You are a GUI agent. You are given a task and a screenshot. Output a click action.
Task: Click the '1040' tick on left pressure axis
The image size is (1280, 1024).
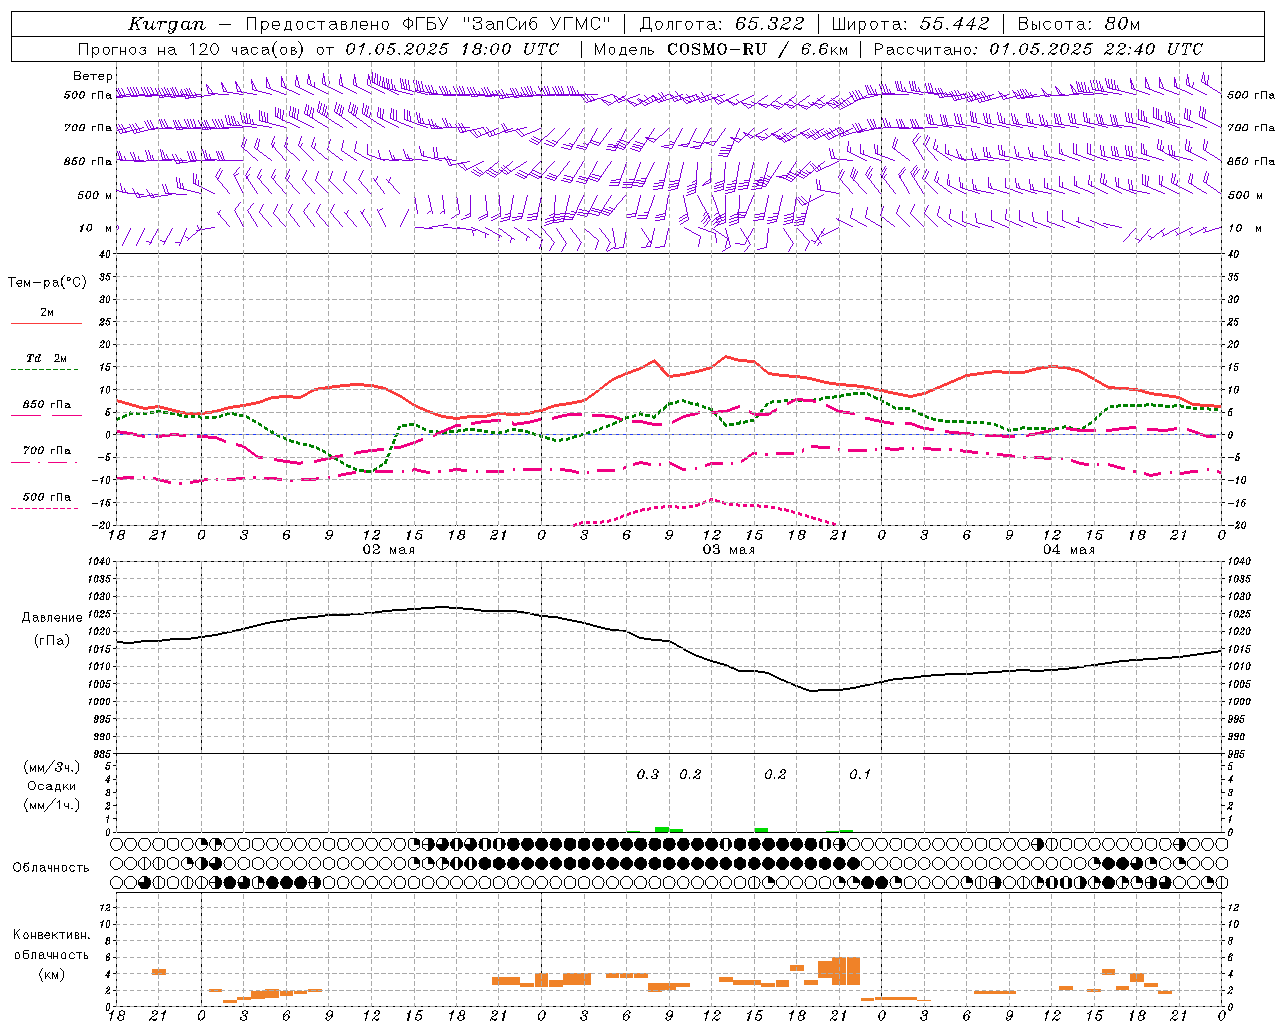[98, 562]
